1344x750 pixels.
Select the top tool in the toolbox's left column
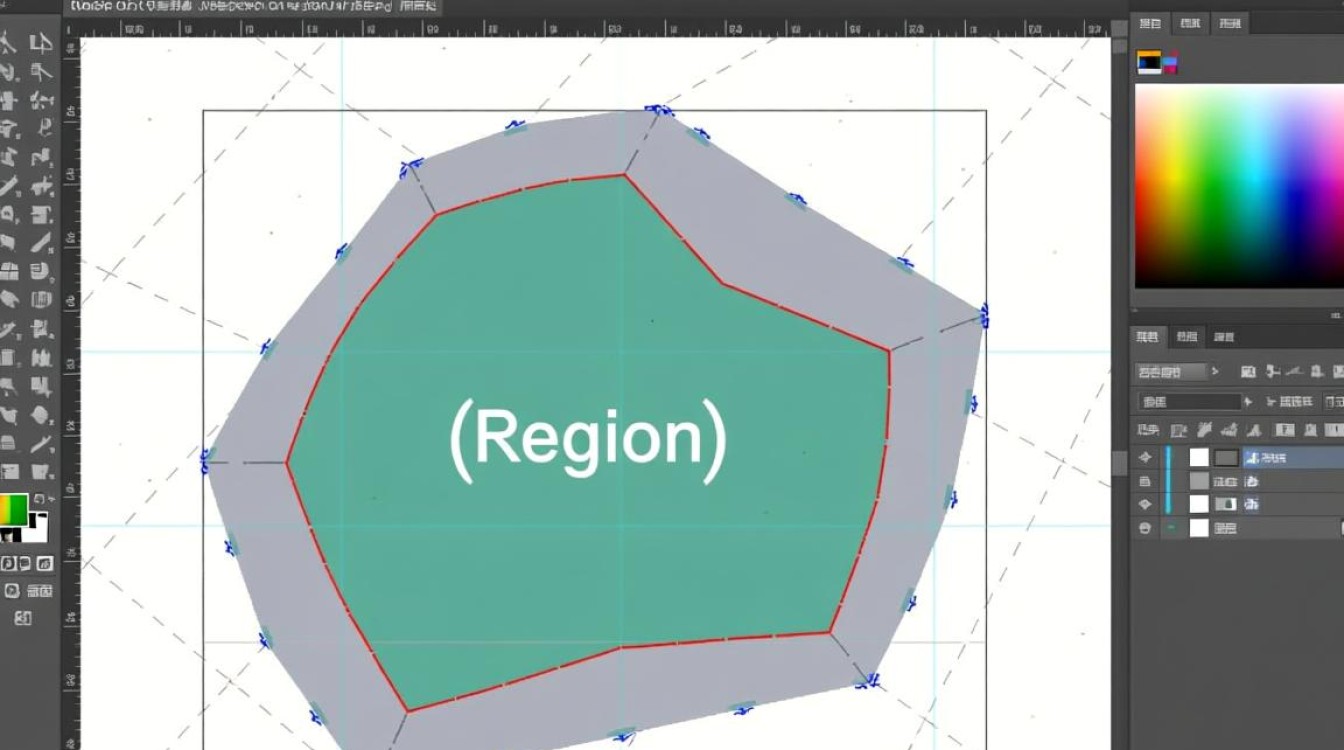[10, 43]
